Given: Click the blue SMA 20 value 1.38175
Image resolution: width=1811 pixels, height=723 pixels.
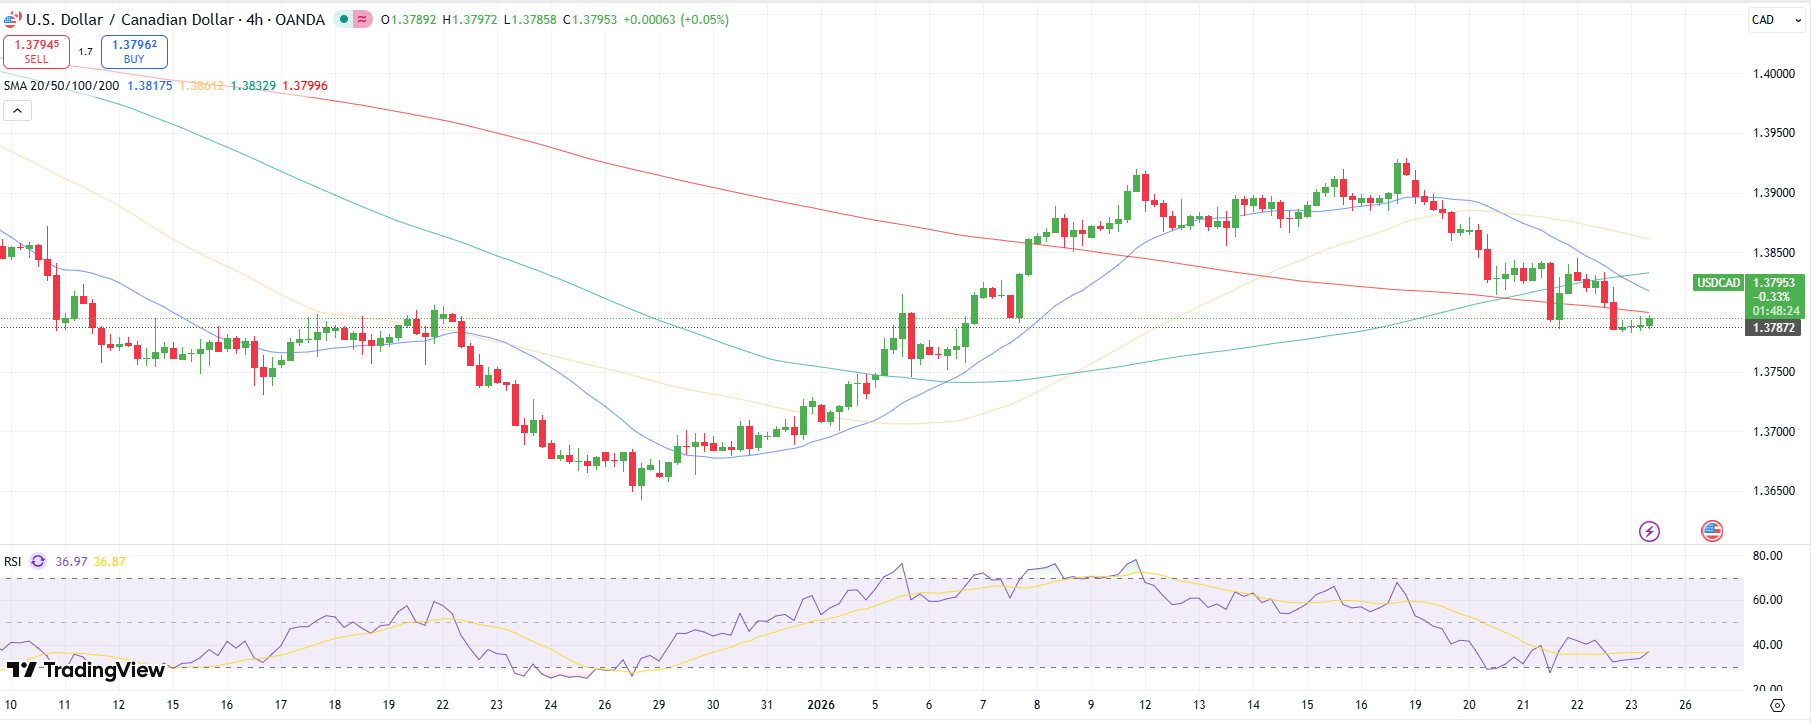Looking at the screenshot, I should click(x=150, y=86).
